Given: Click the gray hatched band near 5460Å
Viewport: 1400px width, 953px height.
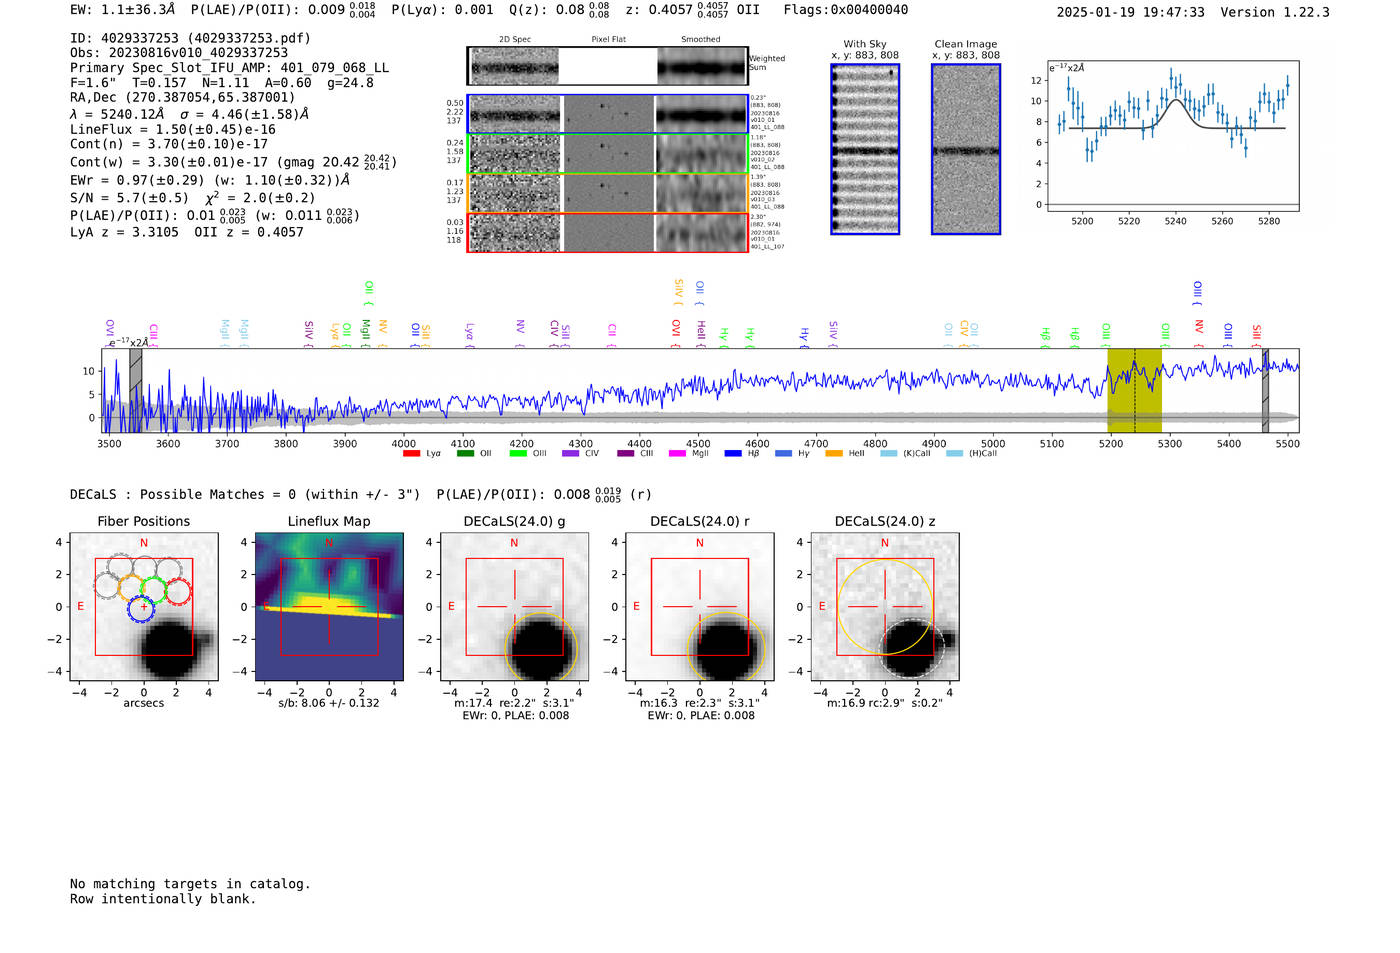Looking at the screenshot, I should [1265, 391].
